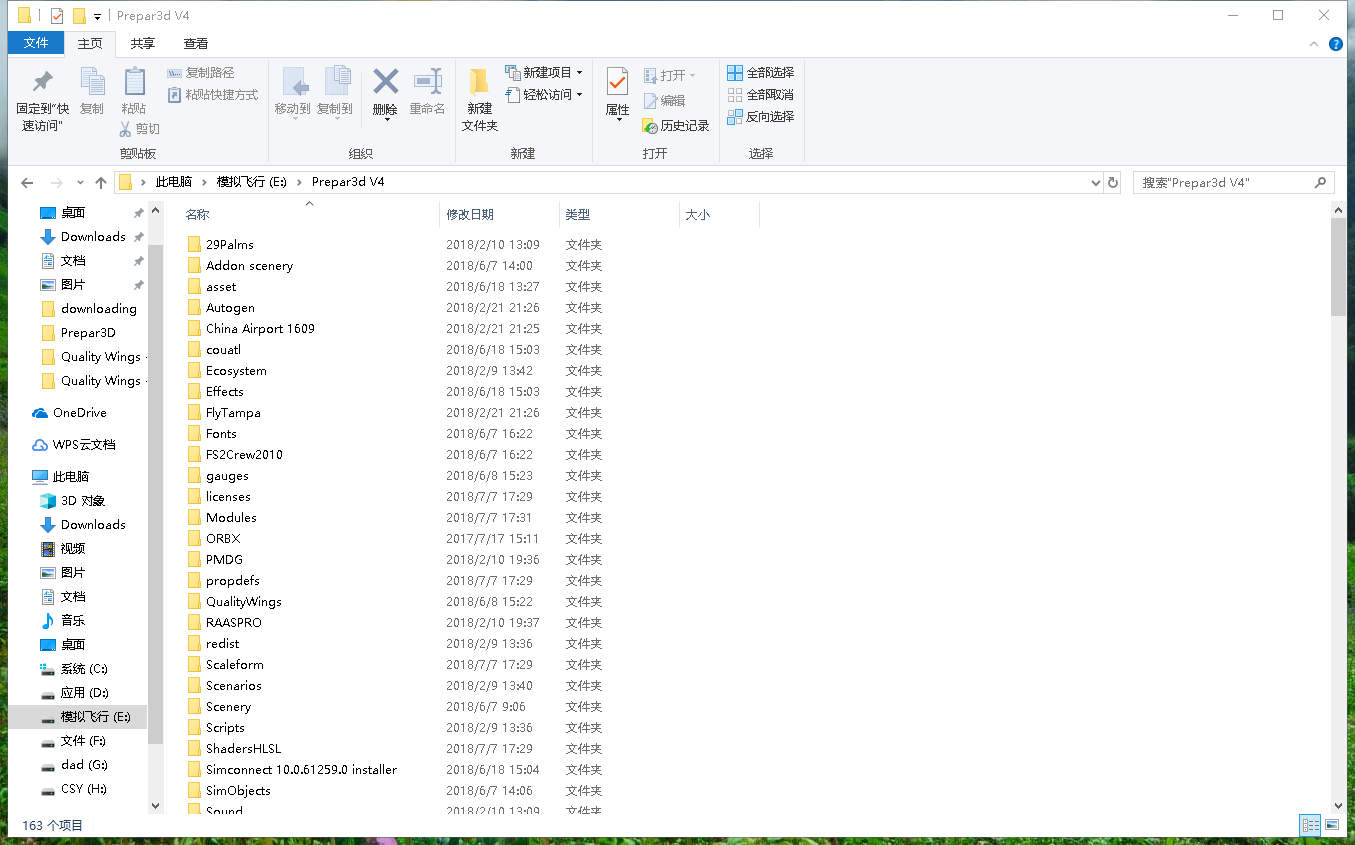This screenshot has width=1355, height=845.
Task: Click 模拟飞行 (E:) in the address breadcrumb
Action: 252,182
